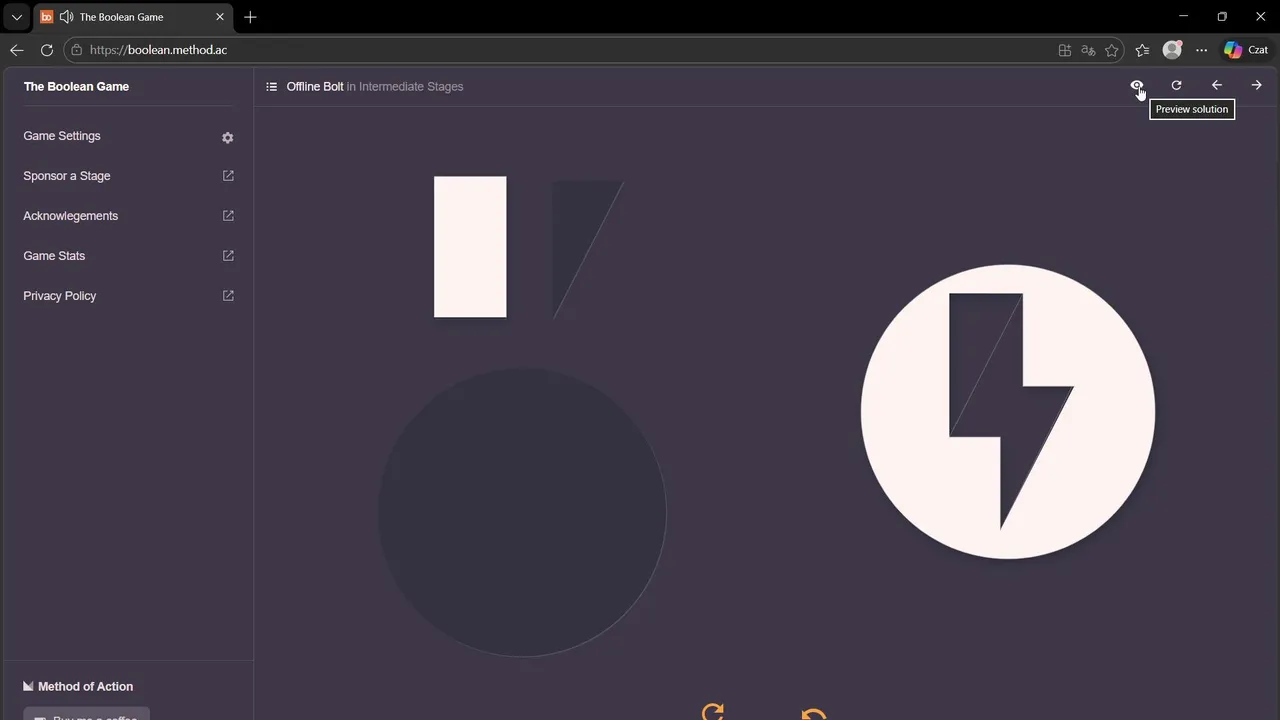Screen dimensions: 1280x720
Task: Click the Method of Action logo icon
Action: click(28, 686)
